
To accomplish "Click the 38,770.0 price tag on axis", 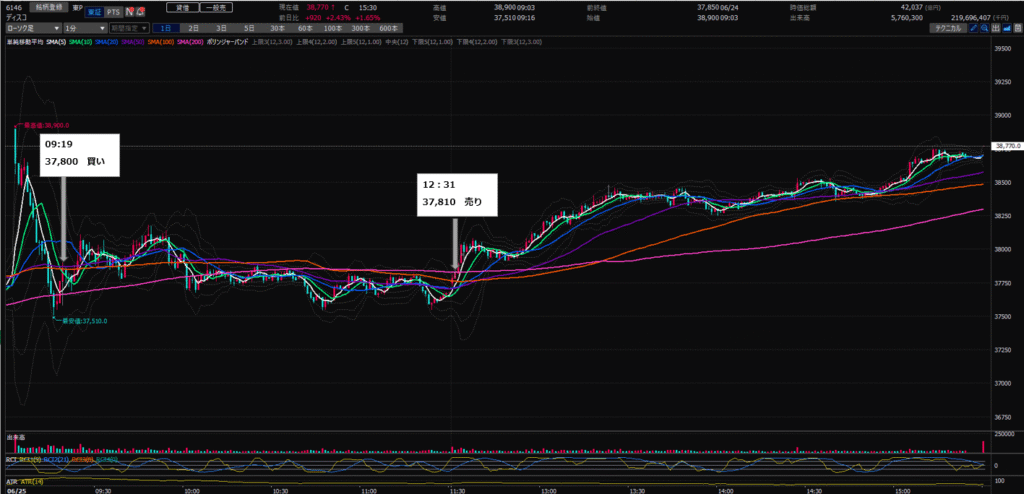I will pos(1006,146).
